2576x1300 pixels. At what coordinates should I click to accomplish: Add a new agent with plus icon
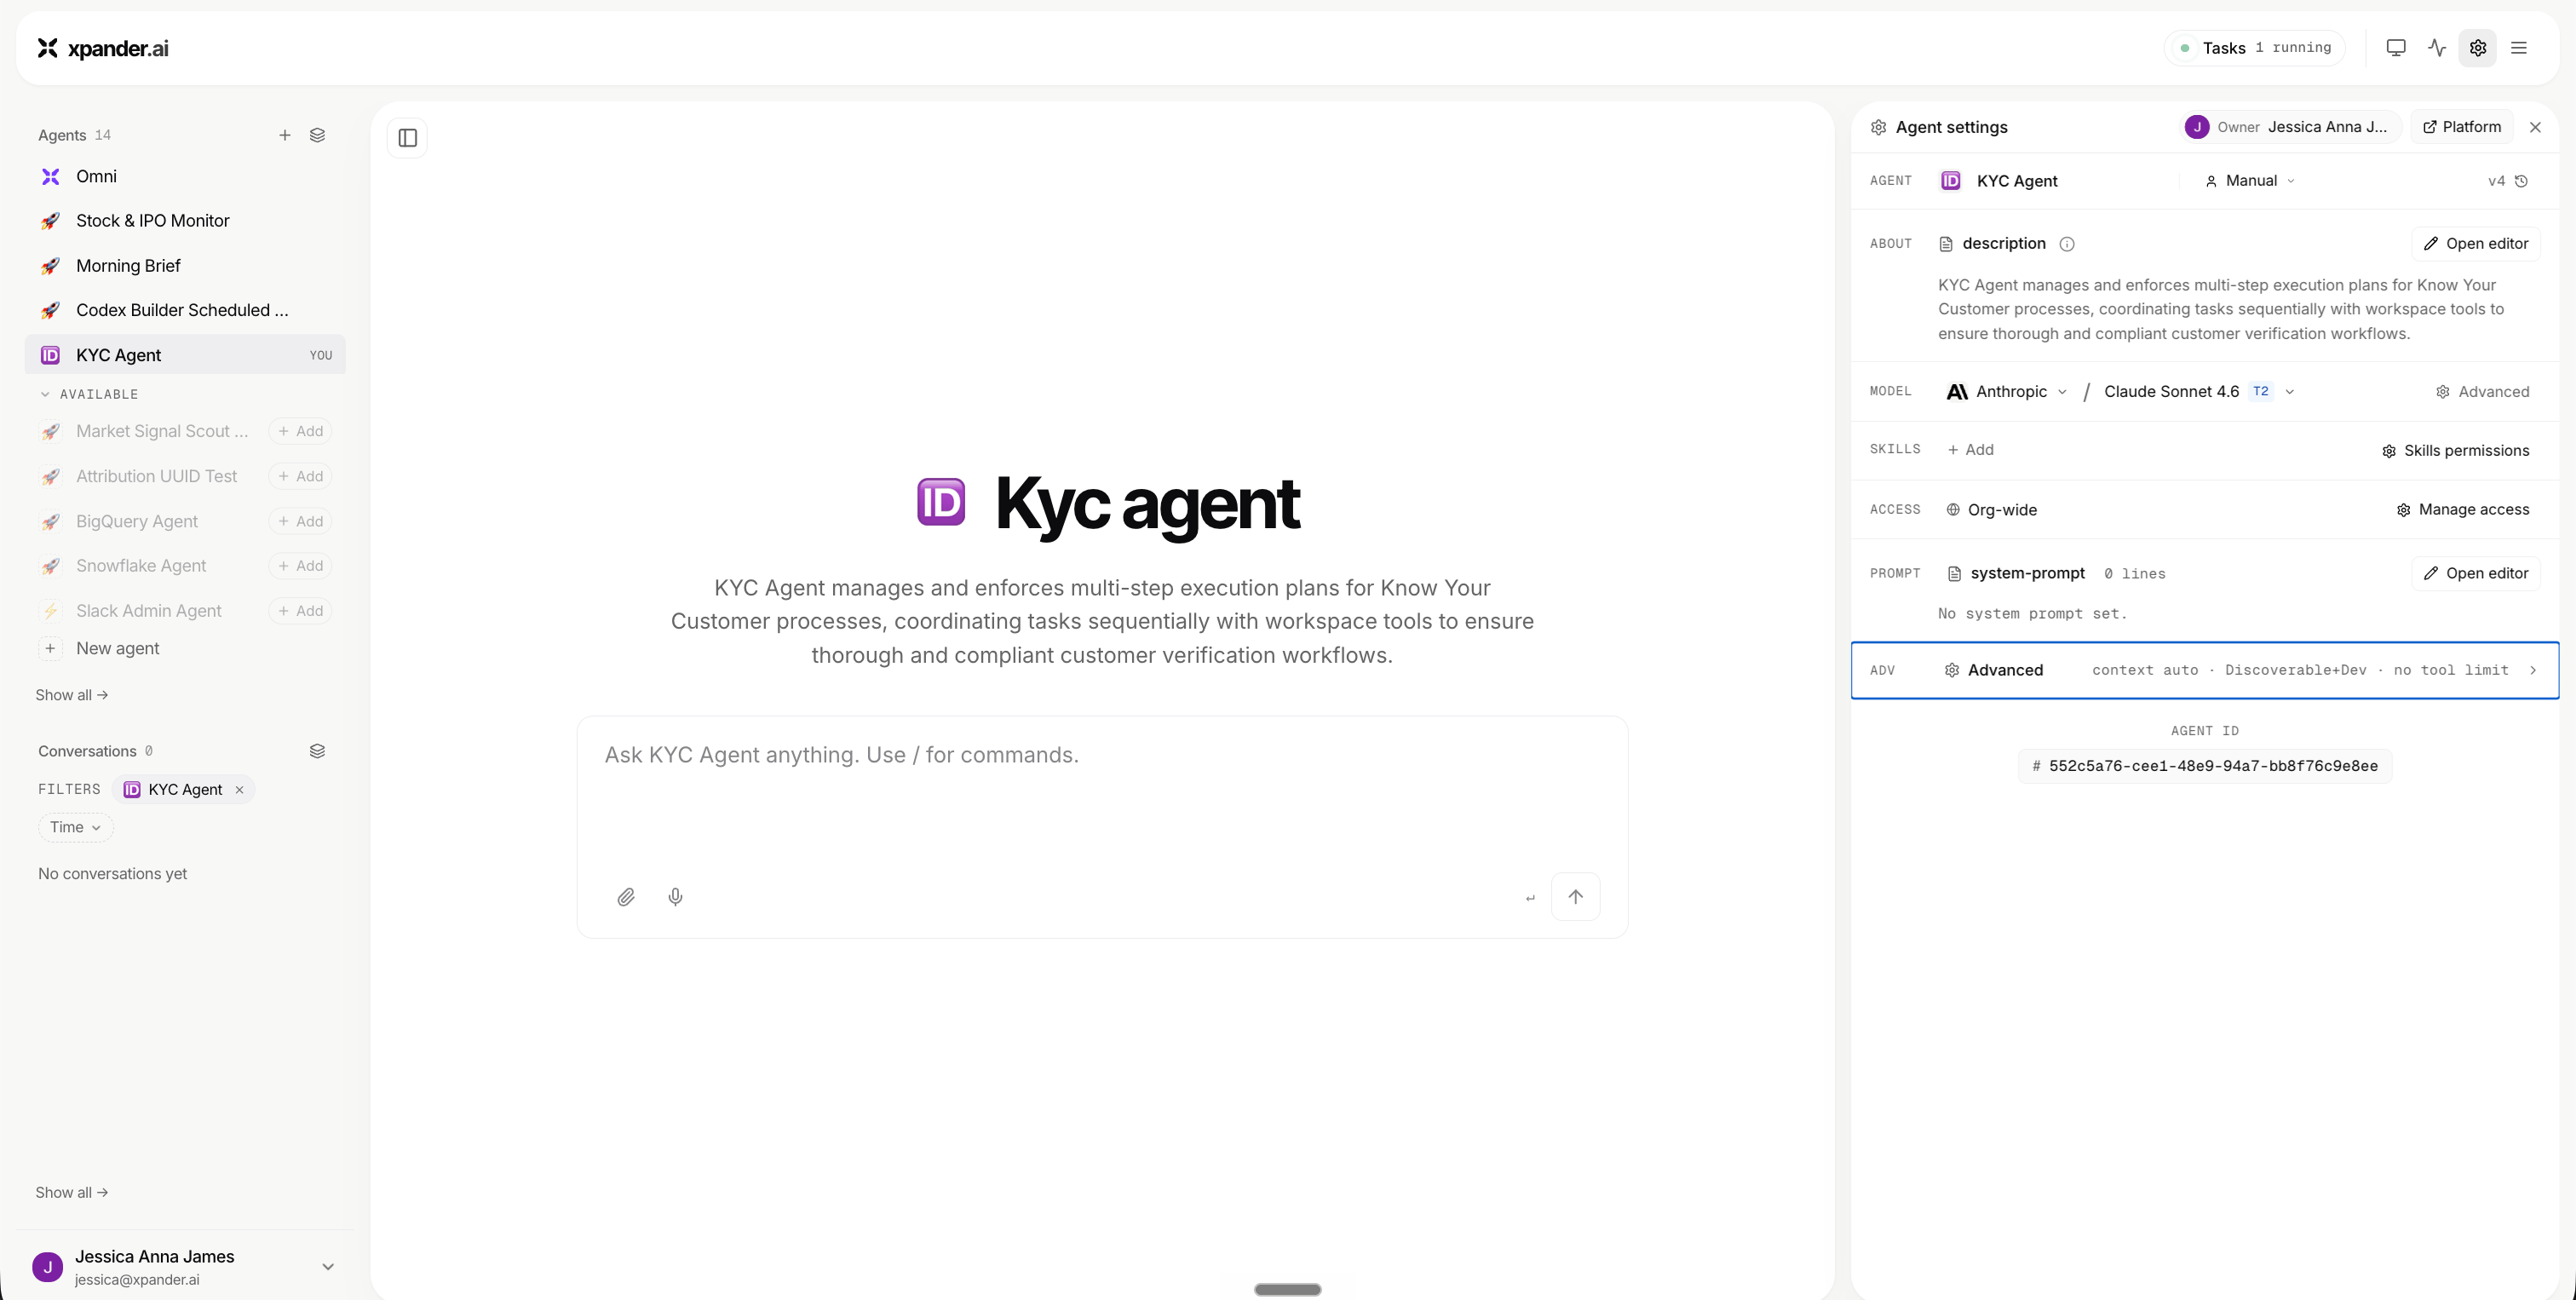(285, 135)
